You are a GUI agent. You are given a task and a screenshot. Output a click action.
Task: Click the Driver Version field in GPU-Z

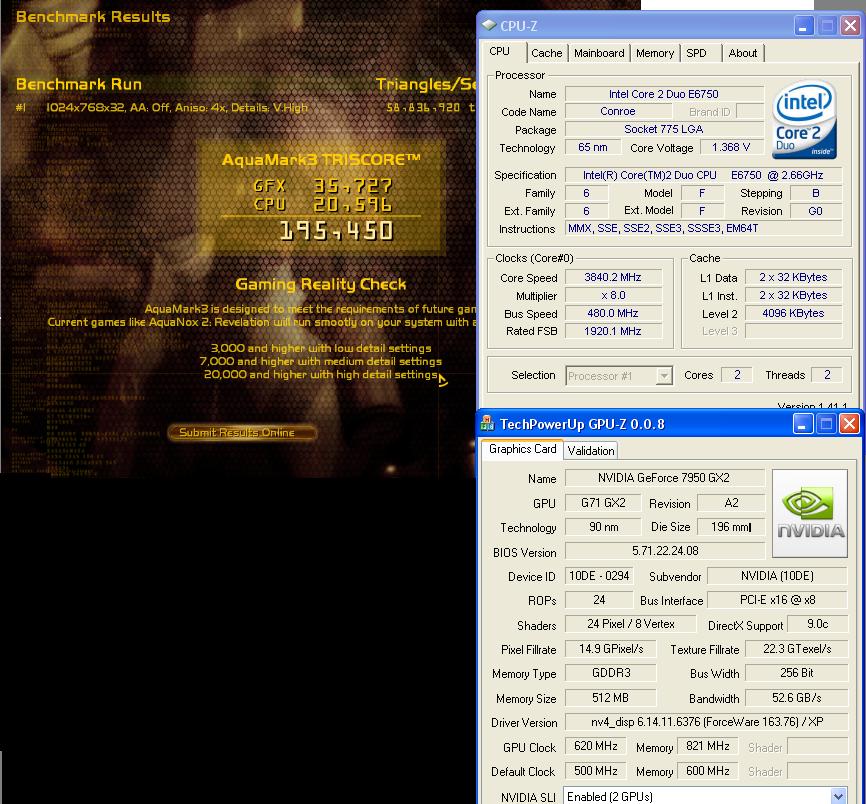click(x=706, y=722)
